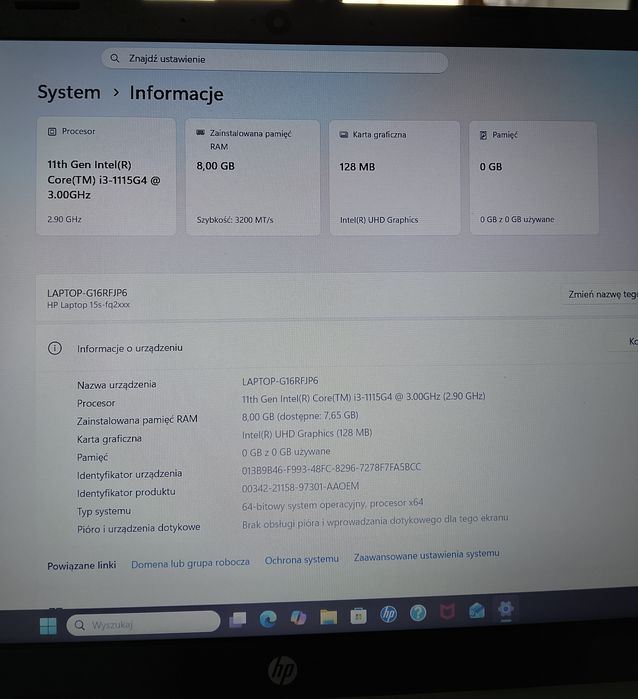This screenshot has height=699, width=638.
Task: Launch Microsoft Edge from the taskbar
Action: (x=268, y=619)
